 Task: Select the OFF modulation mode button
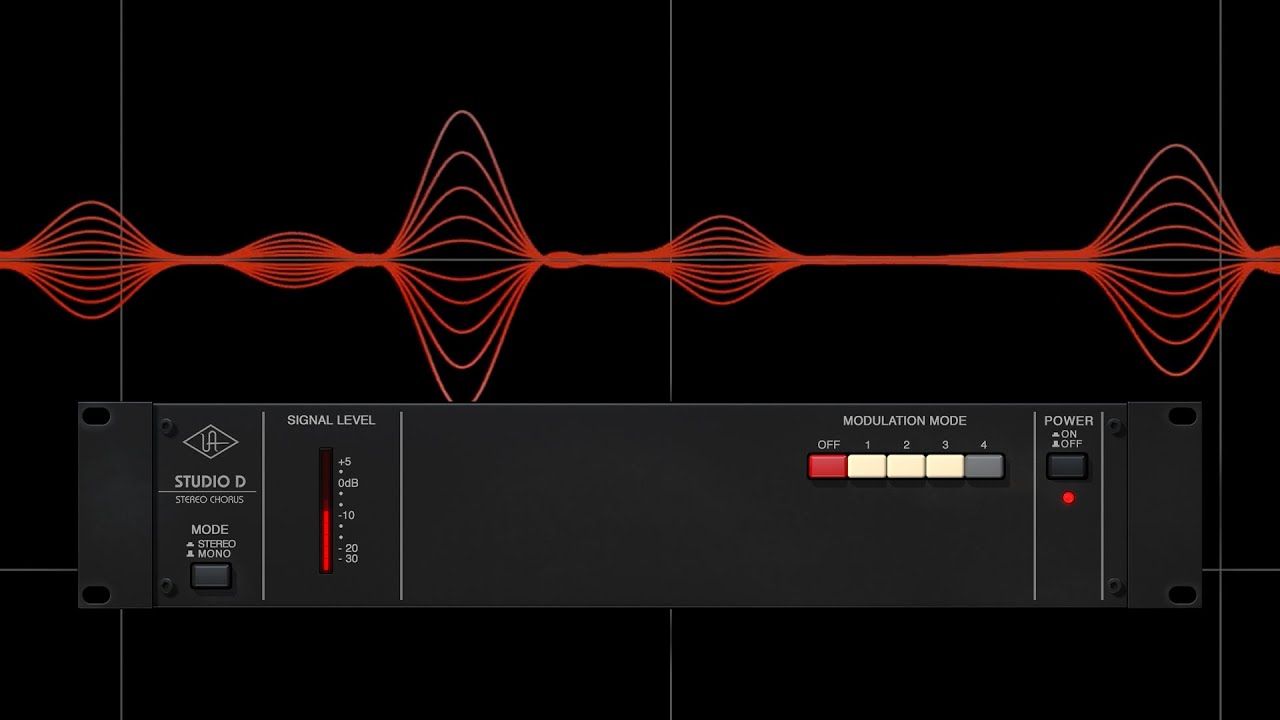coord(828,466)
